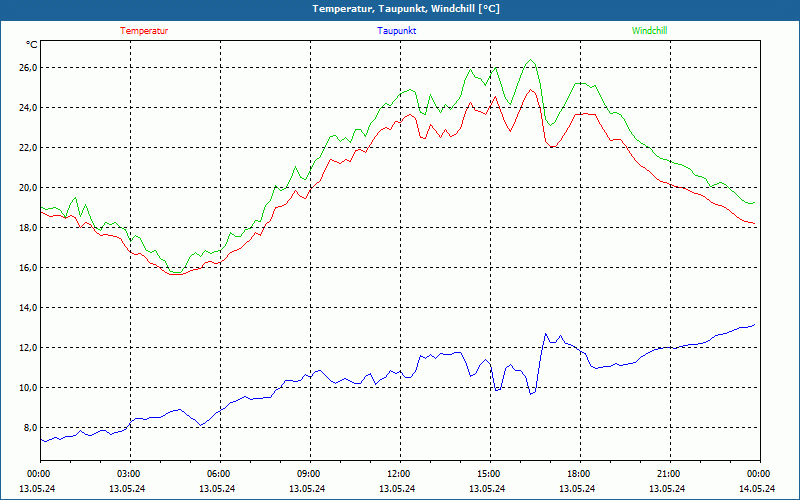Click the green Windchill legend label
The width and height of the screenshot is (800, 500).
649,31
